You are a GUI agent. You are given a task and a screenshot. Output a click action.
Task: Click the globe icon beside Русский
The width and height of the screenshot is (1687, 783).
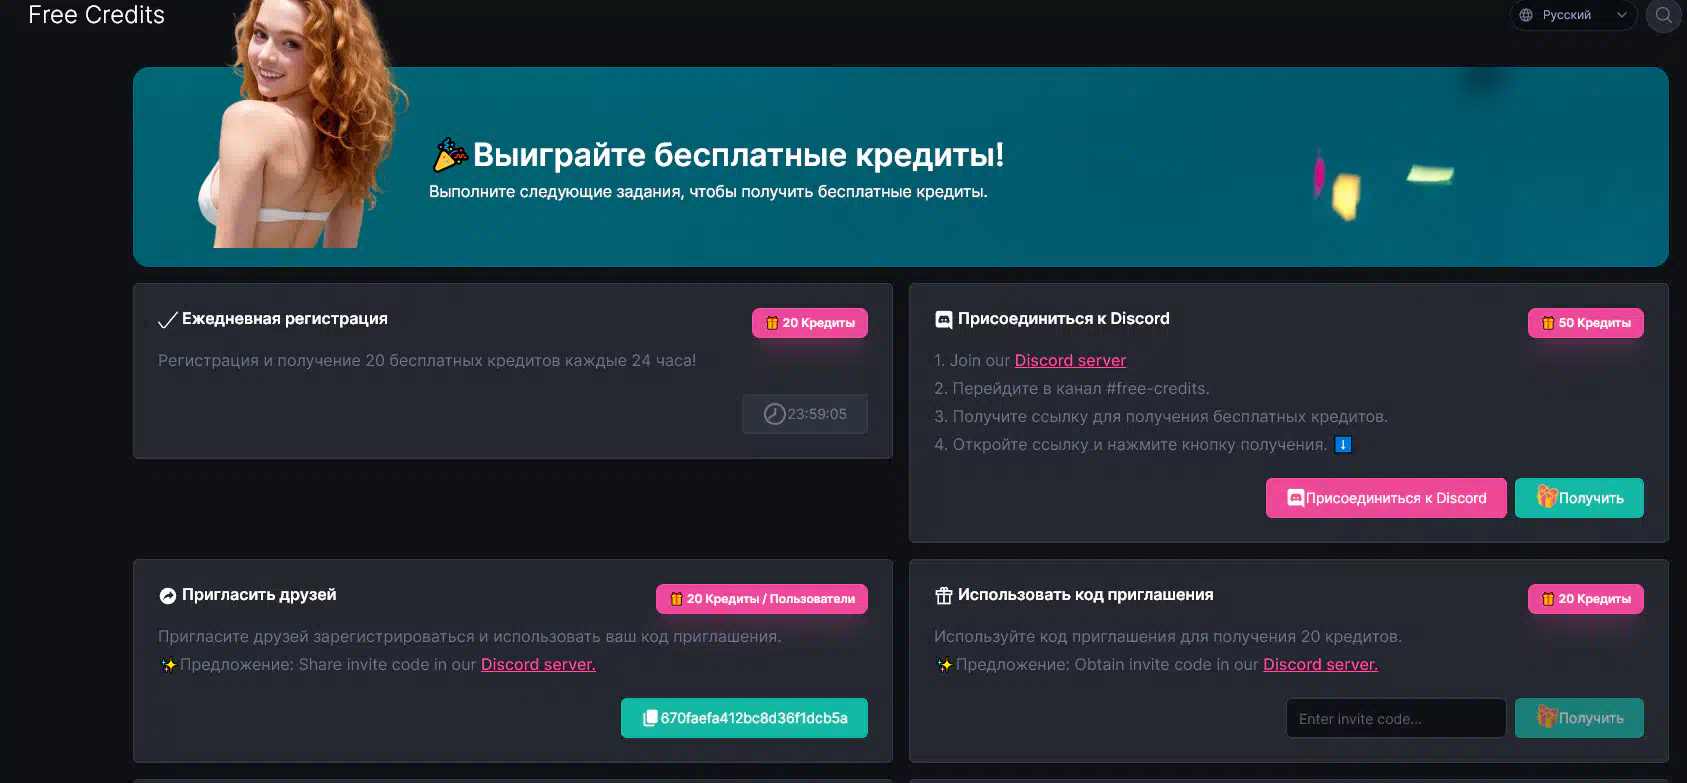(x=1526, y=15)
